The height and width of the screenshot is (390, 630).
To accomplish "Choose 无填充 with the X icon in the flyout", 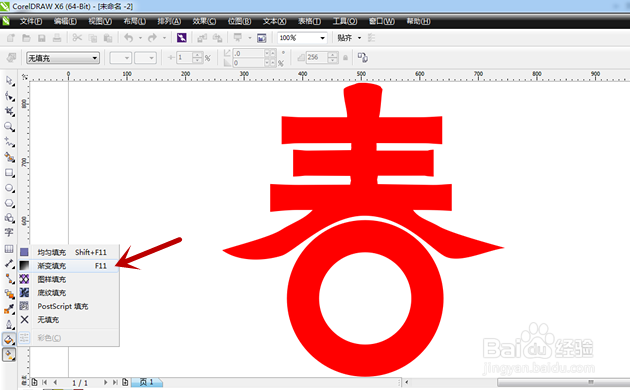I will coord(69,320).
